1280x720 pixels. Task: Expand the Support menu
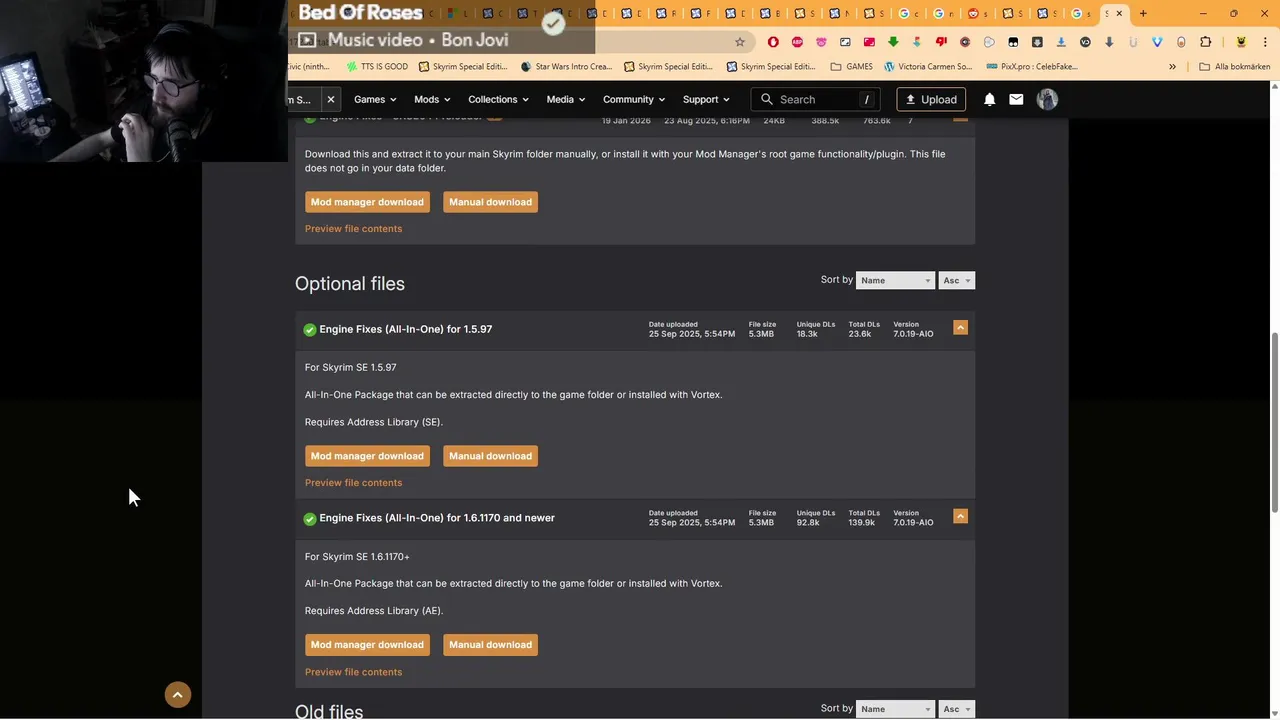click(706, 99)
